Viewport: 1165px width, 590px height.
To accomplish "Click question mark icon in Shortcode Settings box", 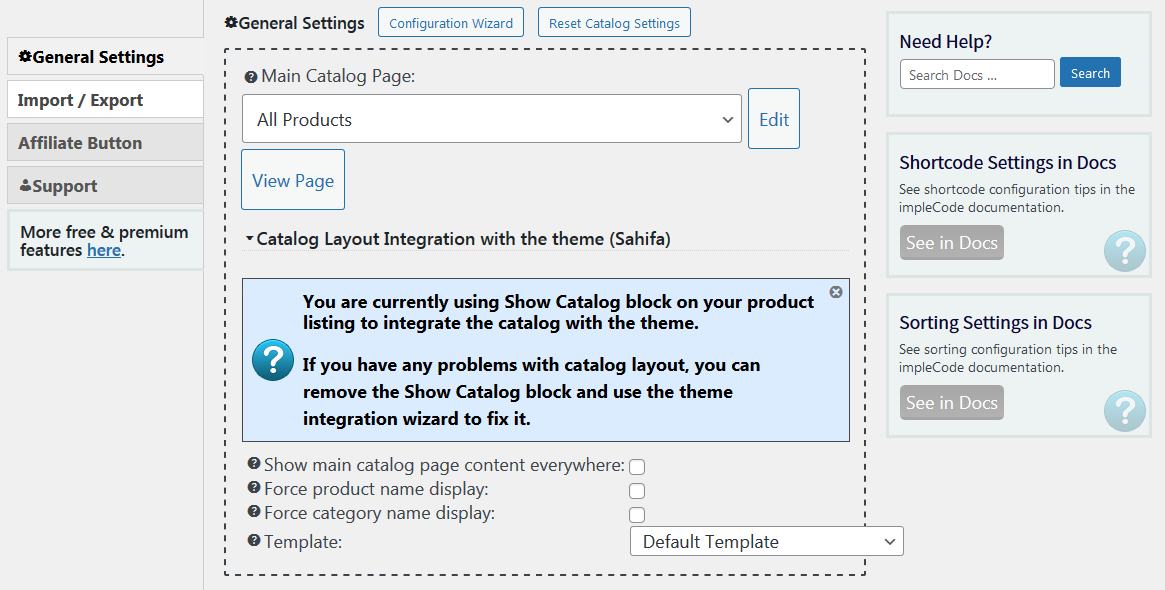I will pos(1125,250).
